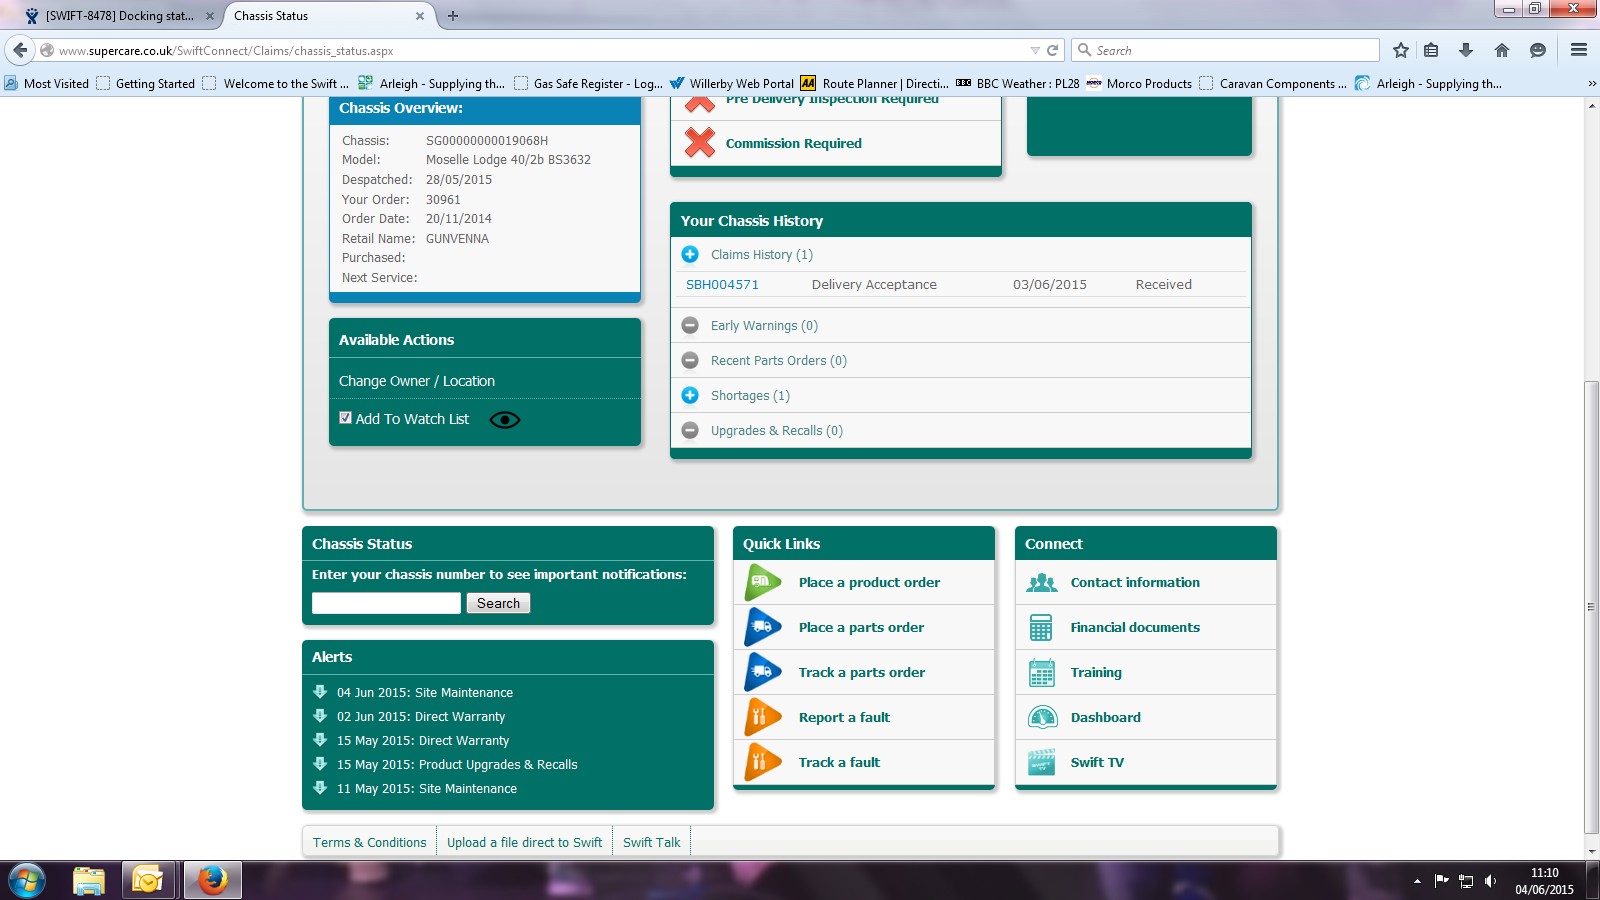
Task: Expand the 02 Jun 2015 Direct Warranty alert
Action: point(320,716)
